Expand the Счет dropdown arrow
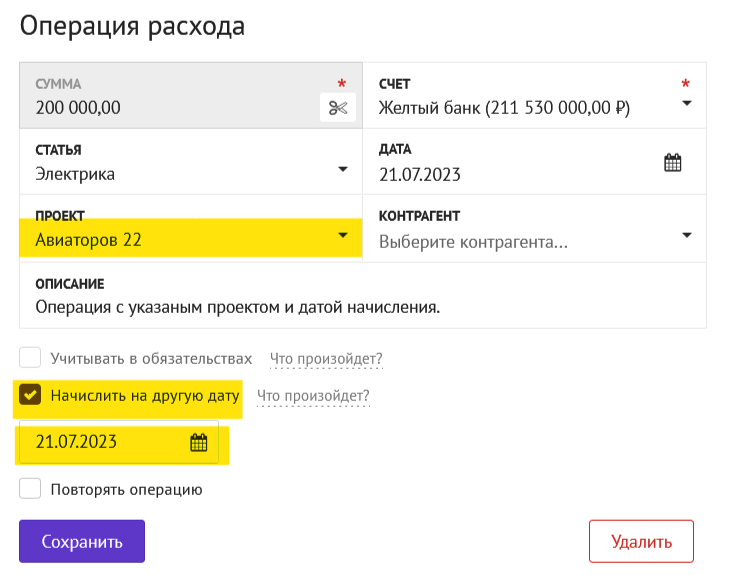Screen dimensions: 733x584 pos(687,102)
